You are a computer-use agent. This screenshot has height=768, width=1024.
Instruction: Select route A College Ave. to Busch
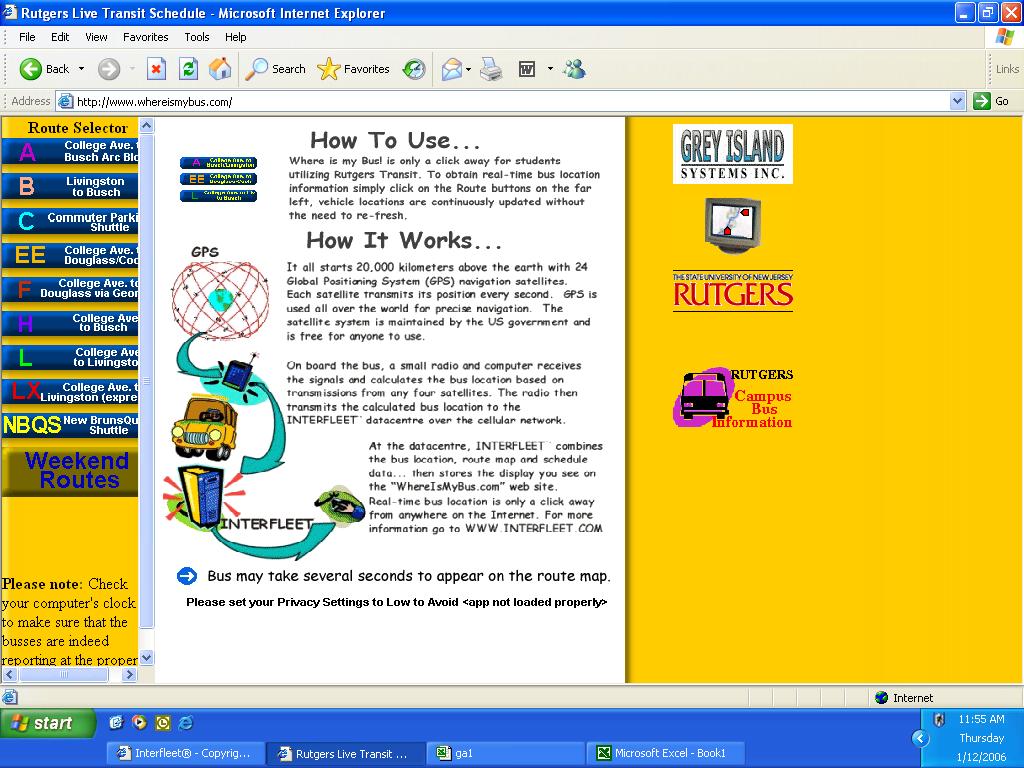point(70,152)
